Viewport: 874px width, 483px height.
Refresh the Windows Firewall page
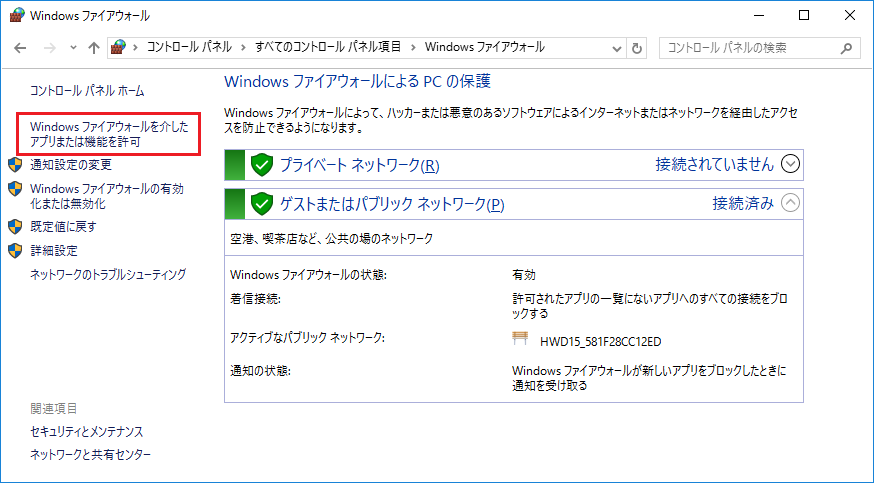tap(637, 48)
